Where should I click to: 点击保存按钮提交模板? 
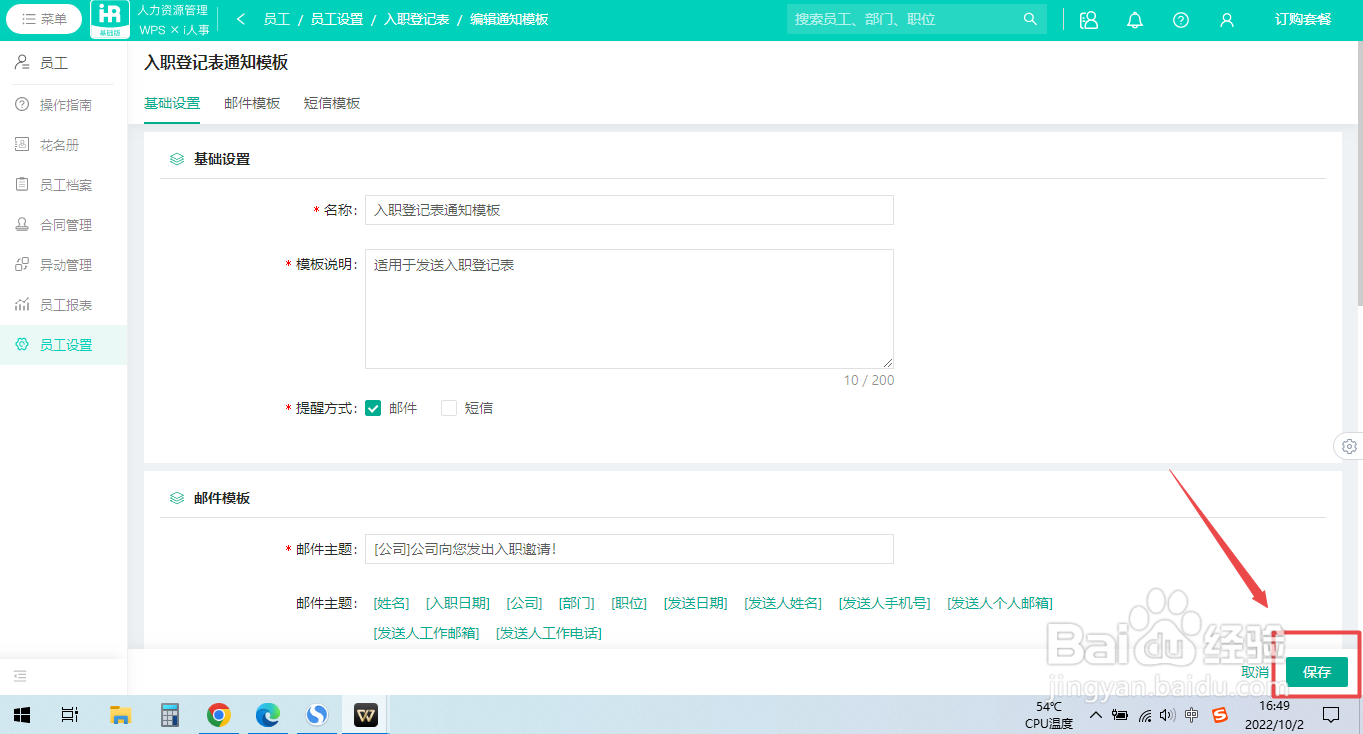click(x=1316, y=672)
